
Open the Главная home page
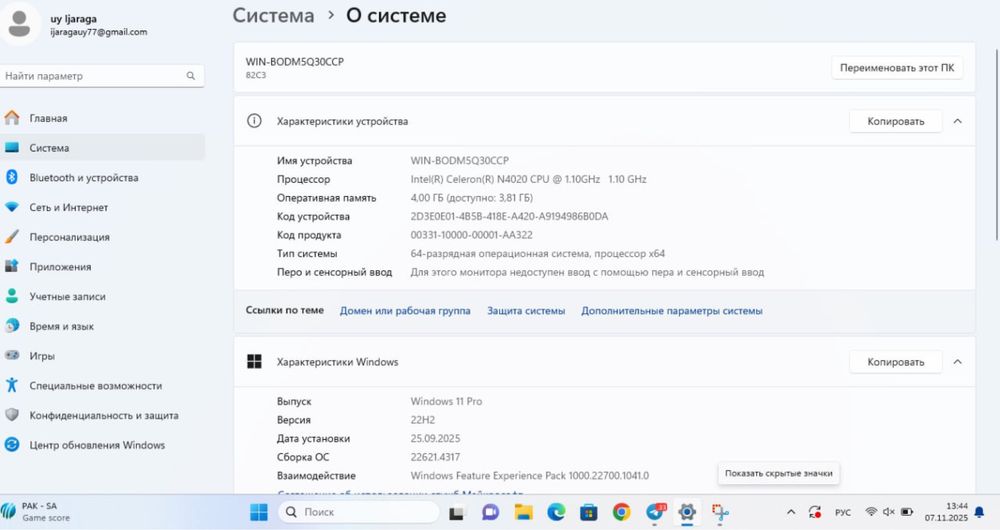point(102,118)
